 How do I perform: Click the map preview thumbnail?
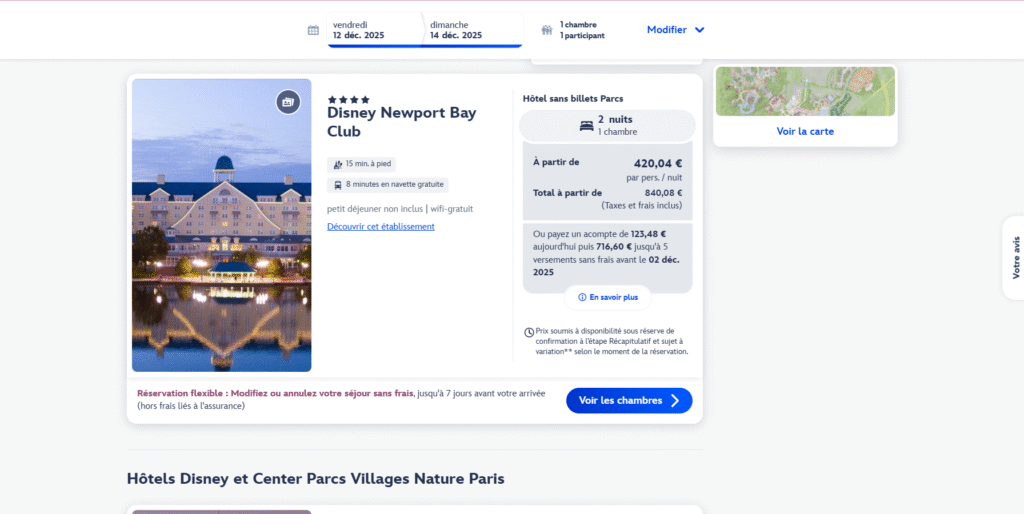[x=805, y=92]
